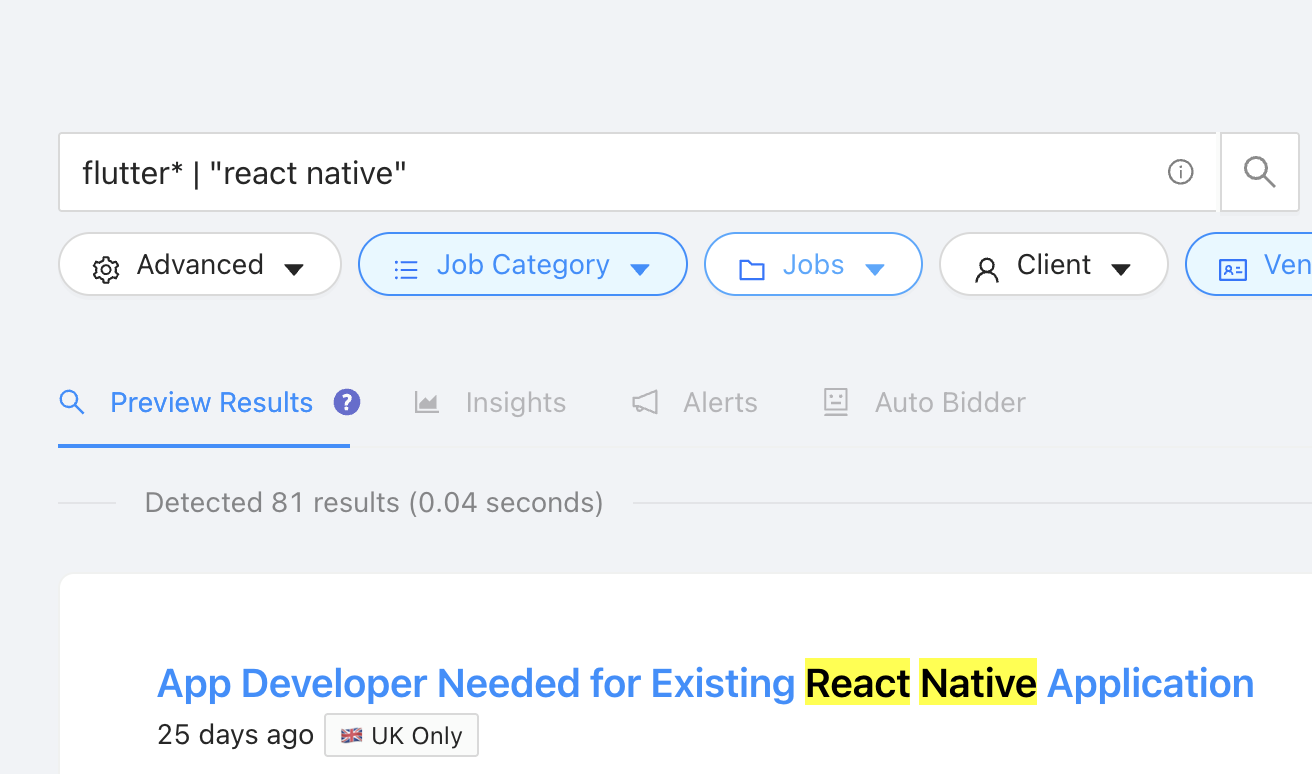Click the gear icon on Advanced filter
This screenshot has height=774, width=1312.
105,268
